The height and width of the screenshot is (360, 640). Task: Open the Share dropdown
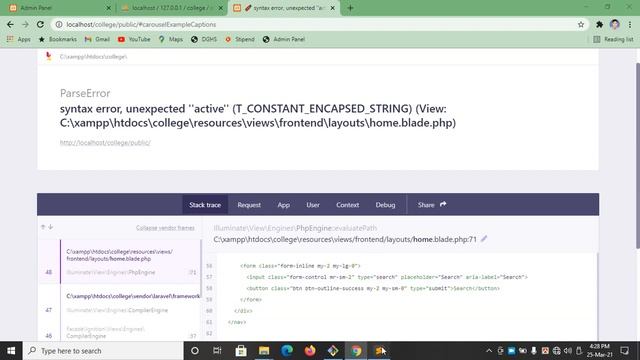[x=432, y=204]
